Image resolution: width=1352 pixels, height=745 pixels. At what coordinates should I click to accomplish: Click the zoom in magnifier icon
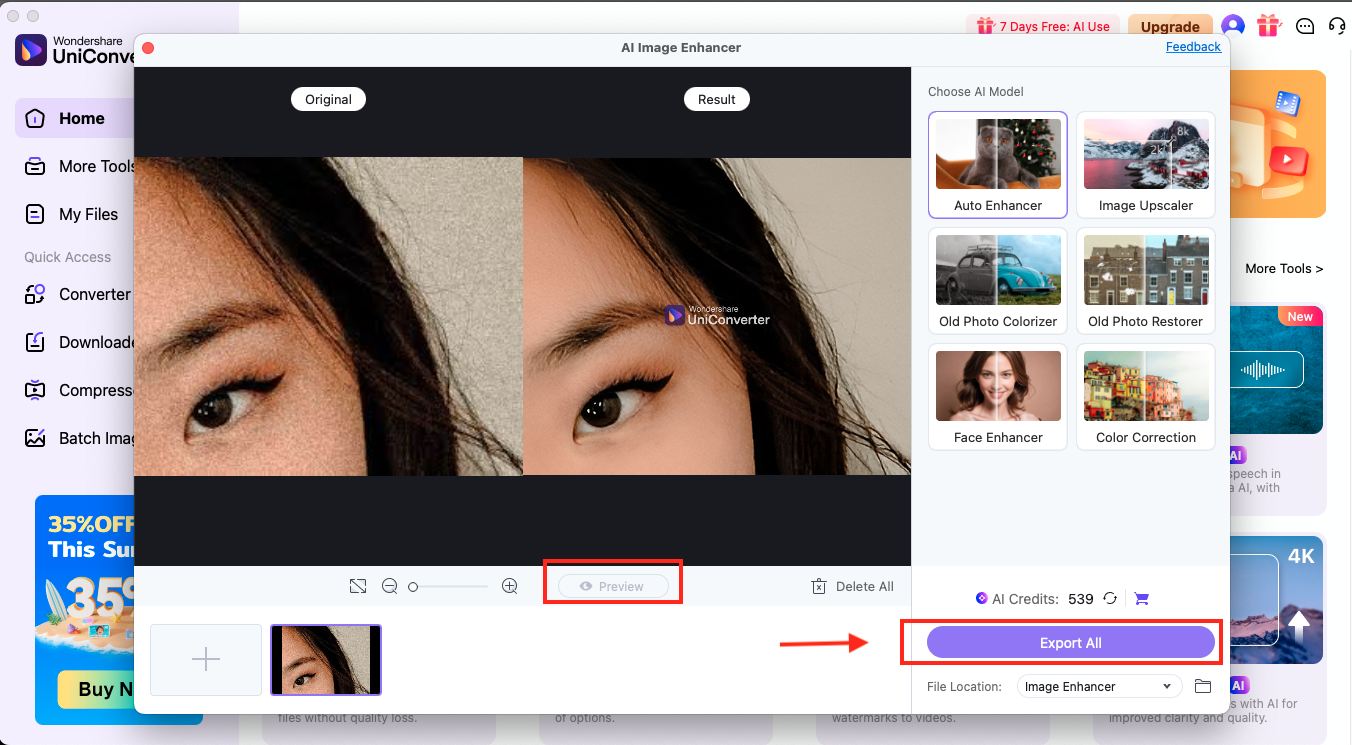pos(510,586)
